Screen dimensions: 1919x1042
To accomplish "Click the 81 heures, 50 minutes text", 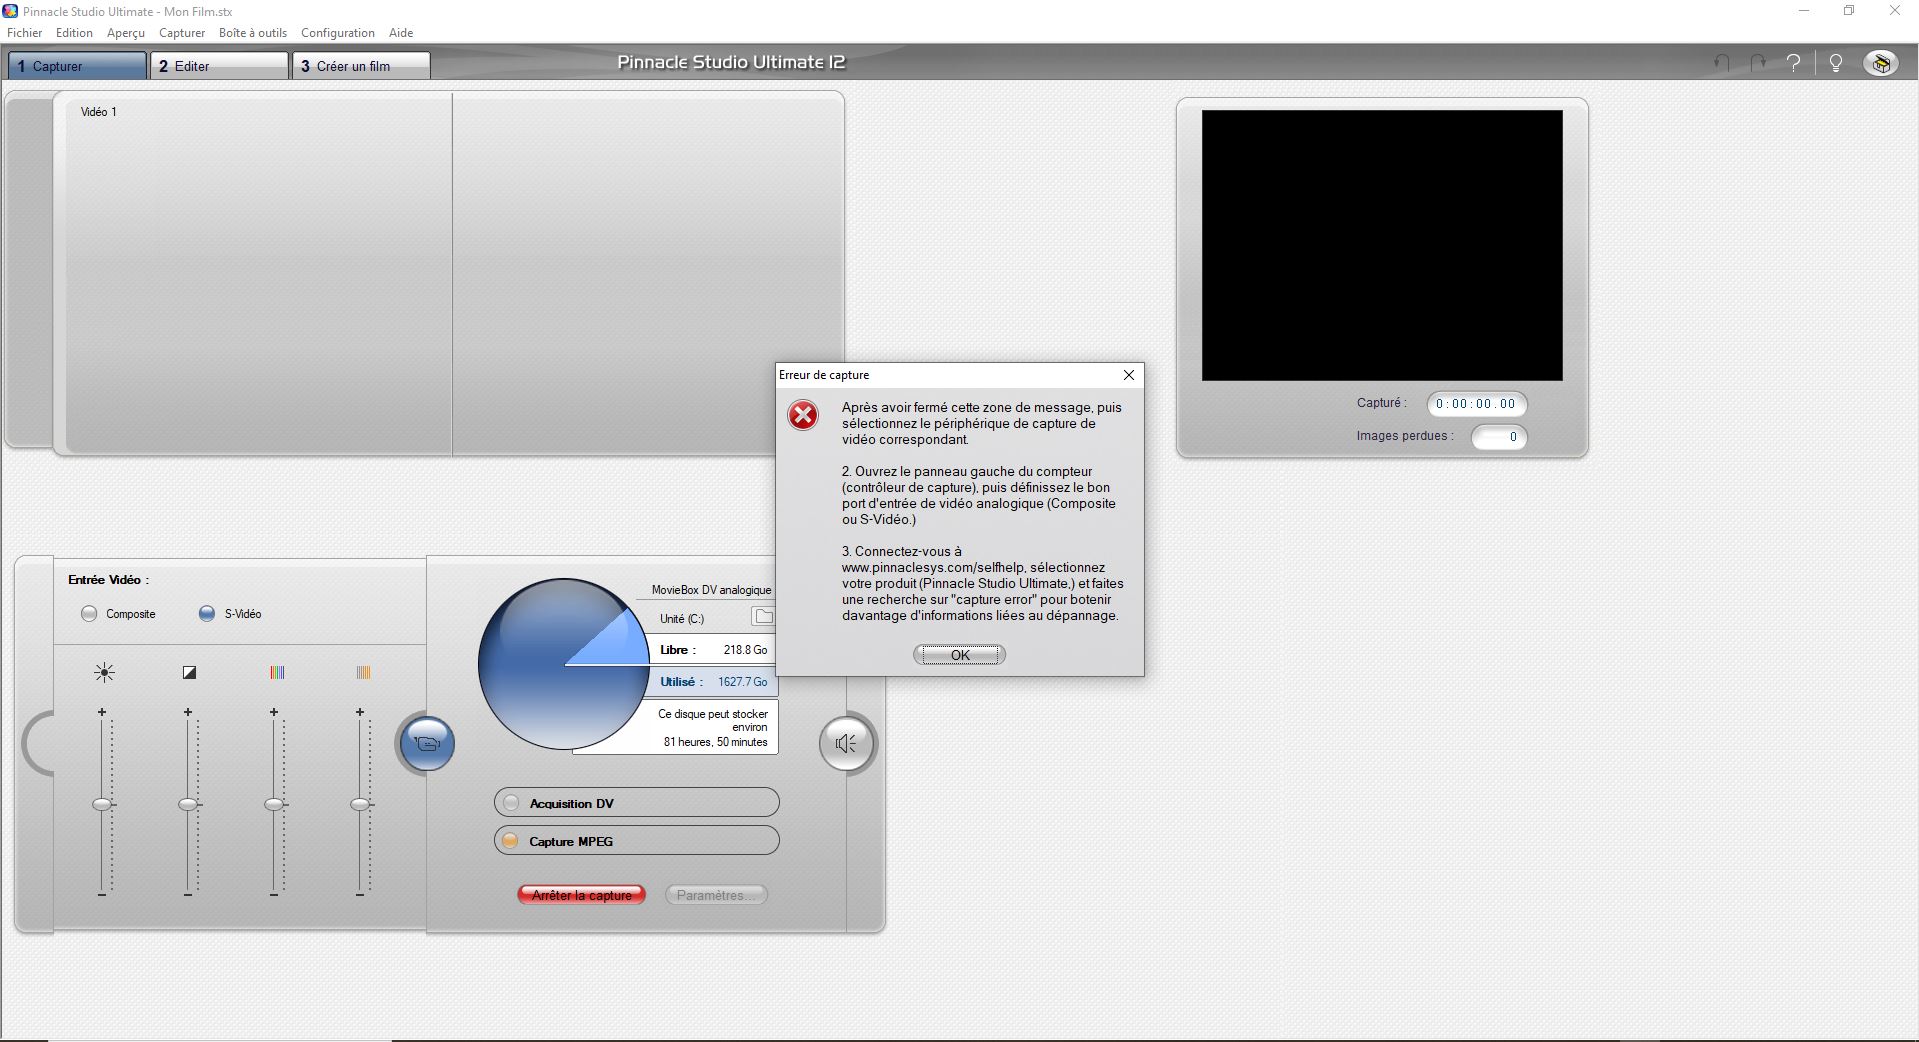I will [716, 742].
